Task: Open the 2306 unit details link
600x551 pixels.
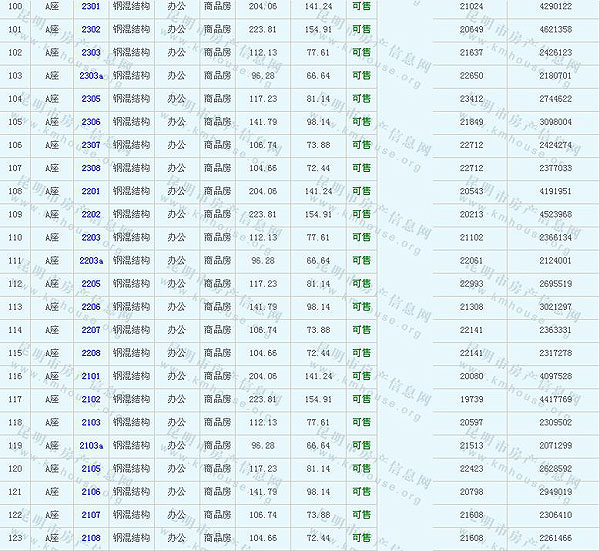Action: pos(91,122)
